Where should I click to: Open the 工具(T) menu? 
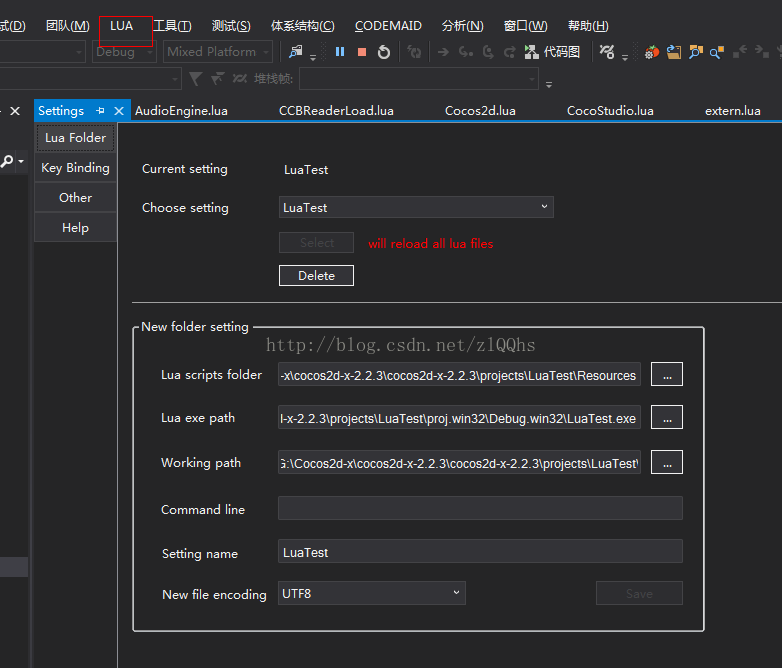172,26
